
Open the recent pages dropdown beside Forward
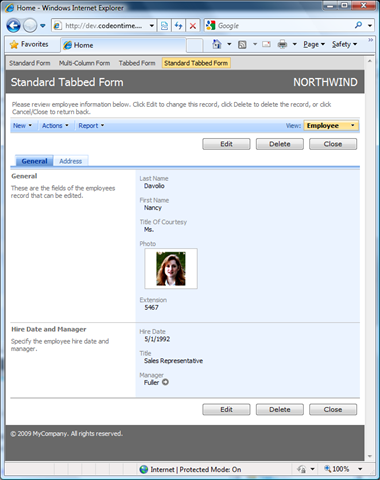[x=43, y=26]
